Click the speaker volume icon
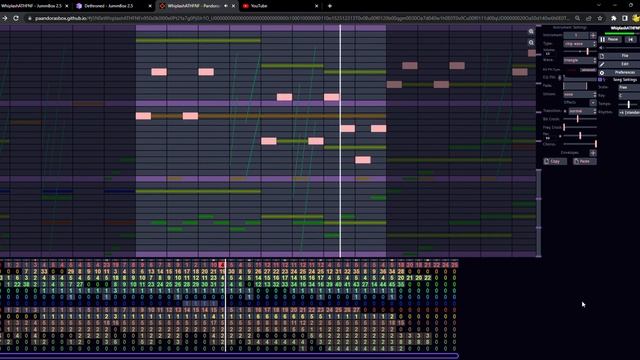This screenshot has height=360, width=640. click(x=601, y=48)
